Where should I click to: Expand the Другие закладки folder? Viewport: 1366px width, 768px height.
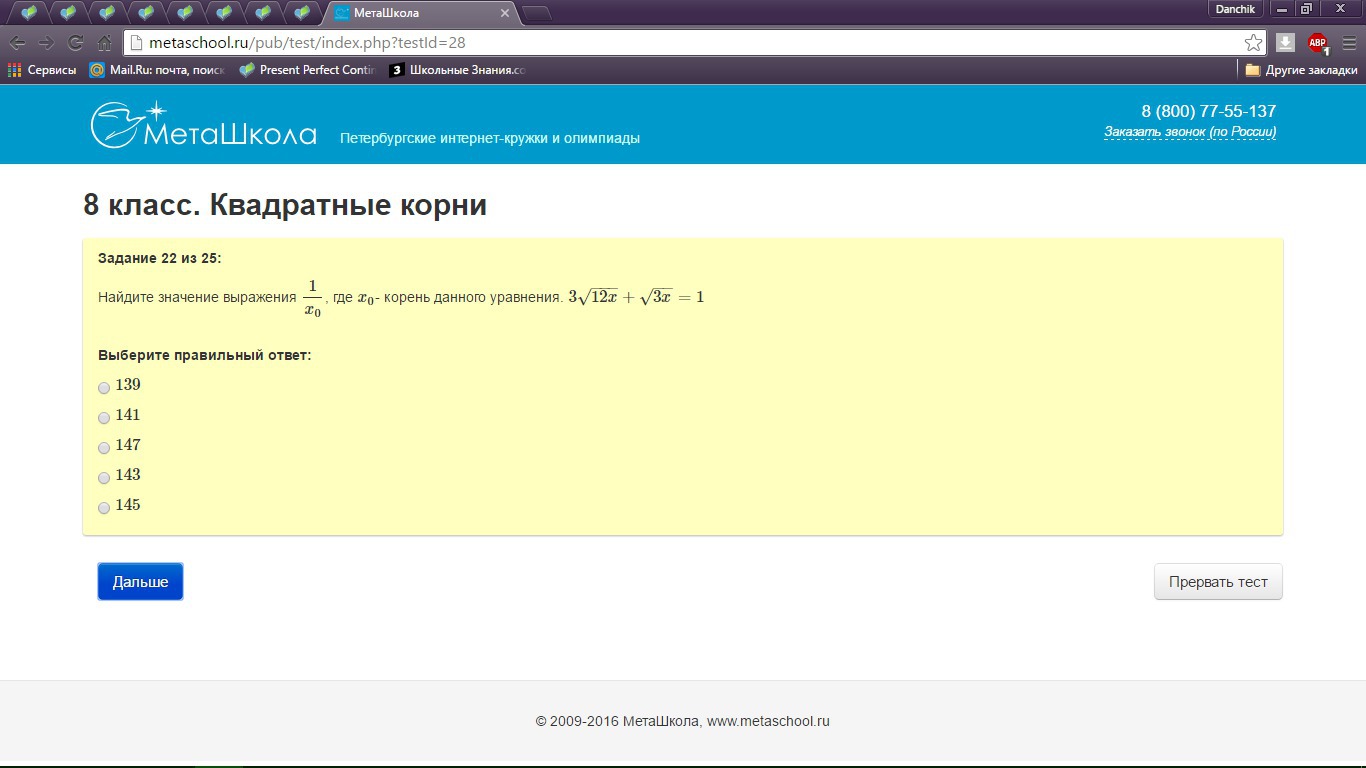pos(1301,70)
